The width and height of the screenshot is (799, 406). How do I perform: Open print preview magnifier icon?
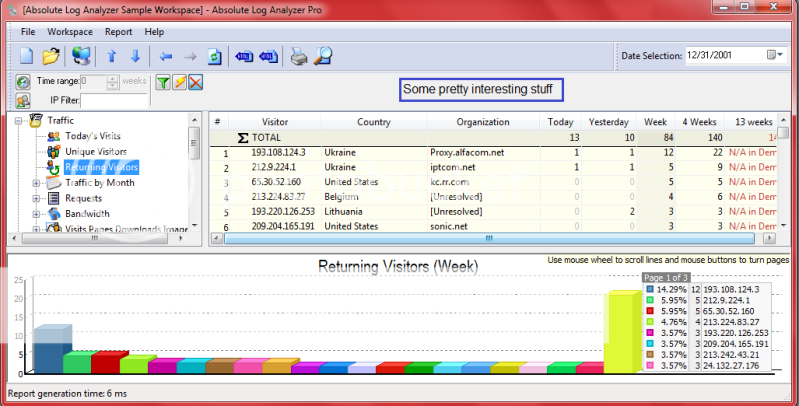(322, 57)
